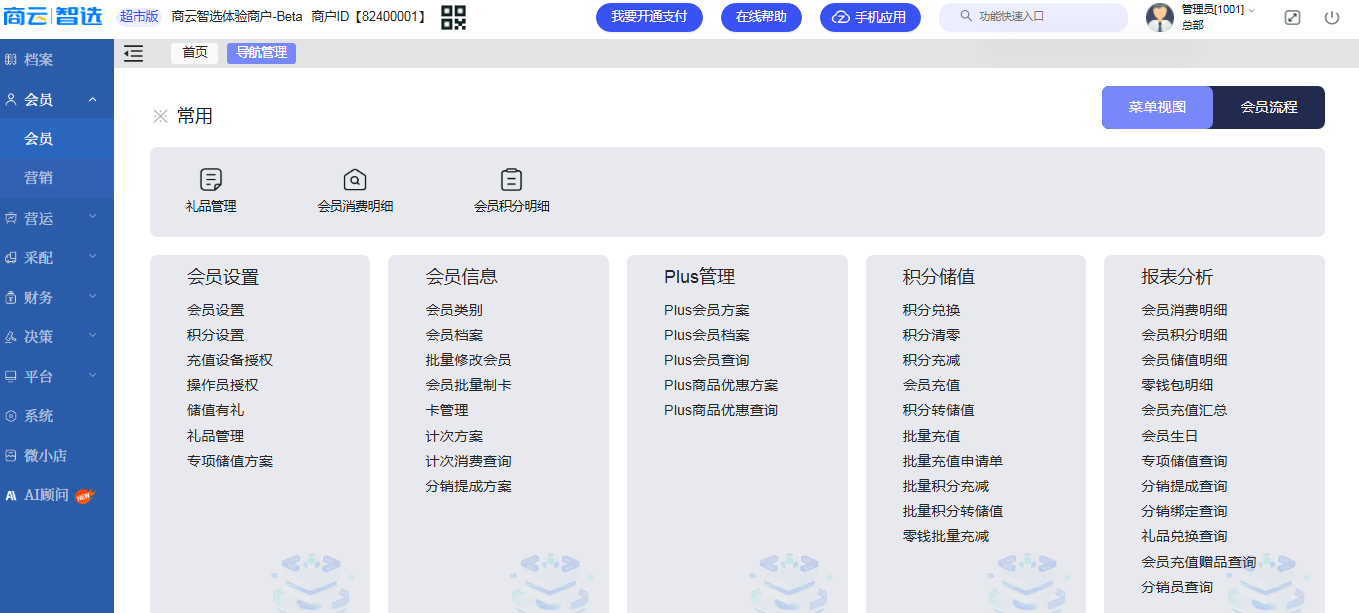Open 充值设备授权 under 会员设置

pyautogui.click(x=230, y=360)
